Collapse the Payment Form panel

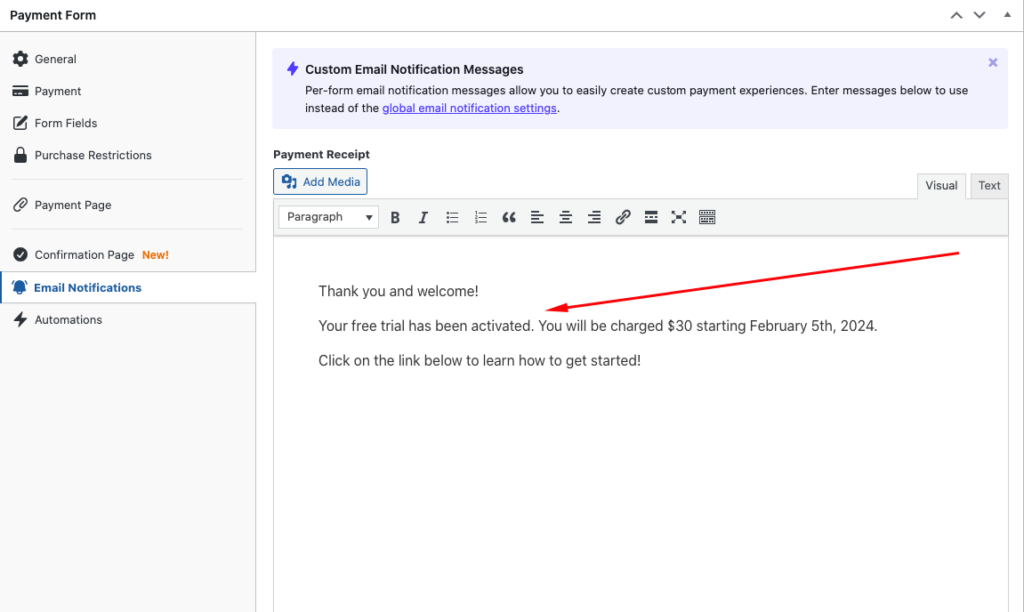pyautogui.click(x=1006, y=15)
